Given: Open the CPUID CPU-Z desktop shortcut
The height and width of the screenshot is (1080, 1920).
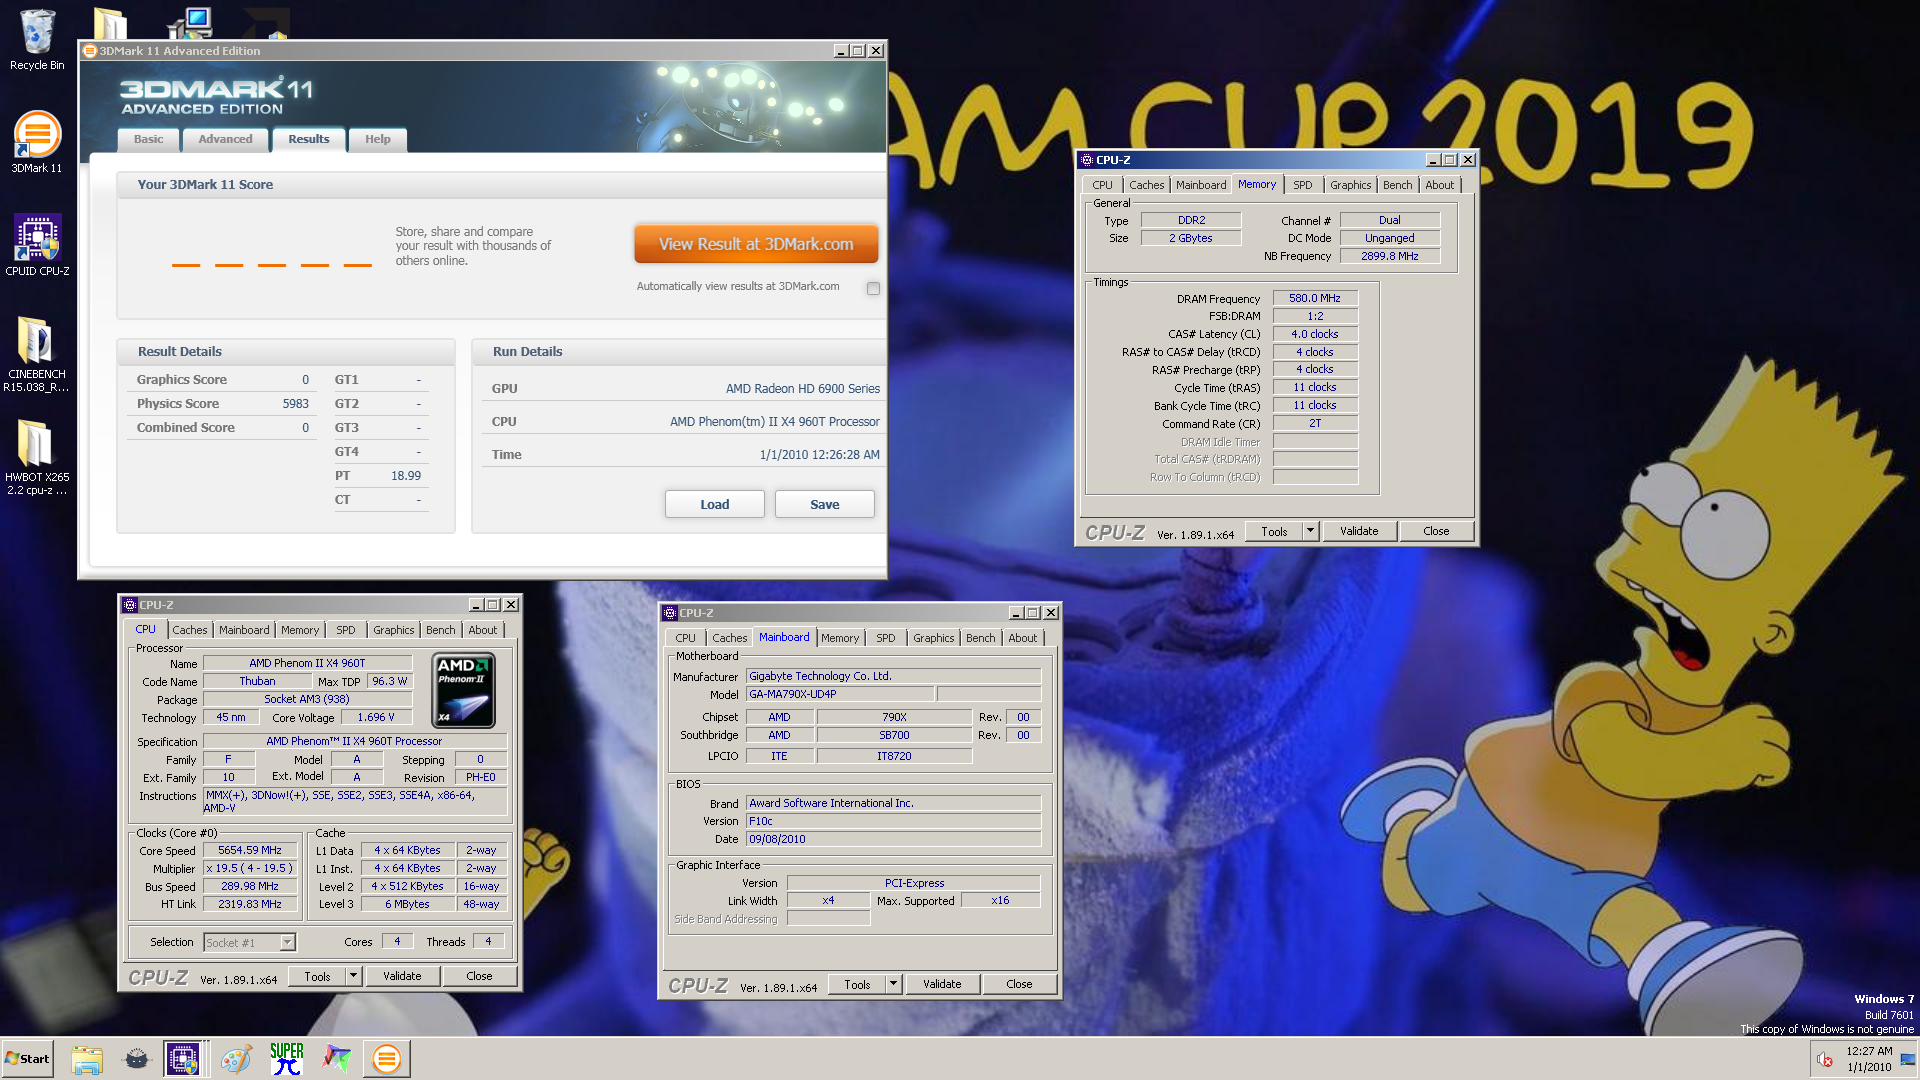Looking at the screenshot, I should (x=37, y=245).
